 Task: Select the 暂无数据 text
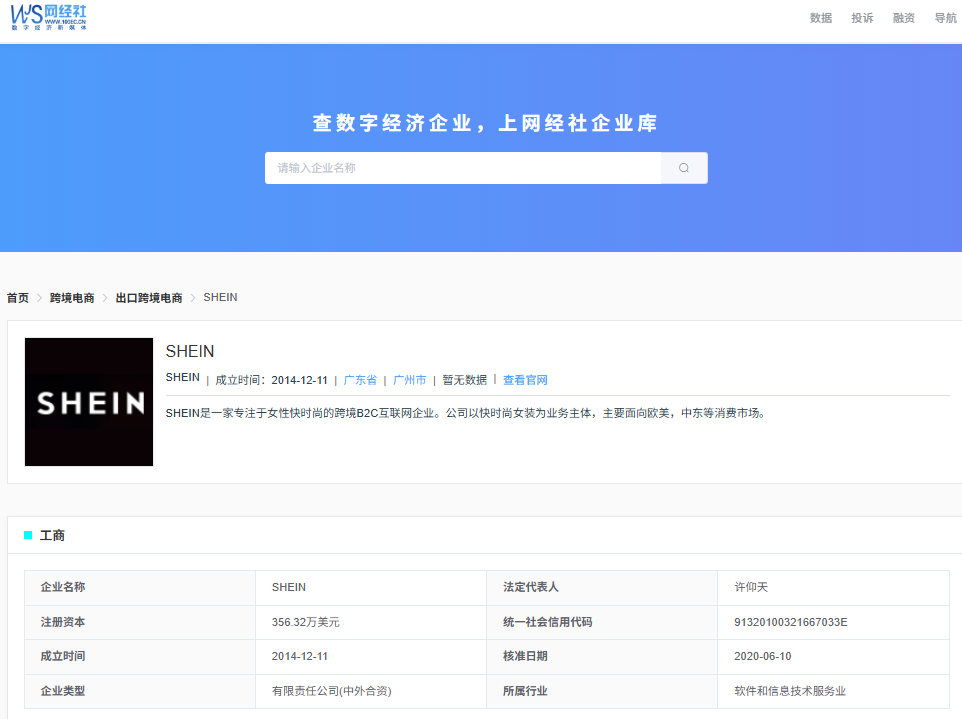click(x=464, y=380)
